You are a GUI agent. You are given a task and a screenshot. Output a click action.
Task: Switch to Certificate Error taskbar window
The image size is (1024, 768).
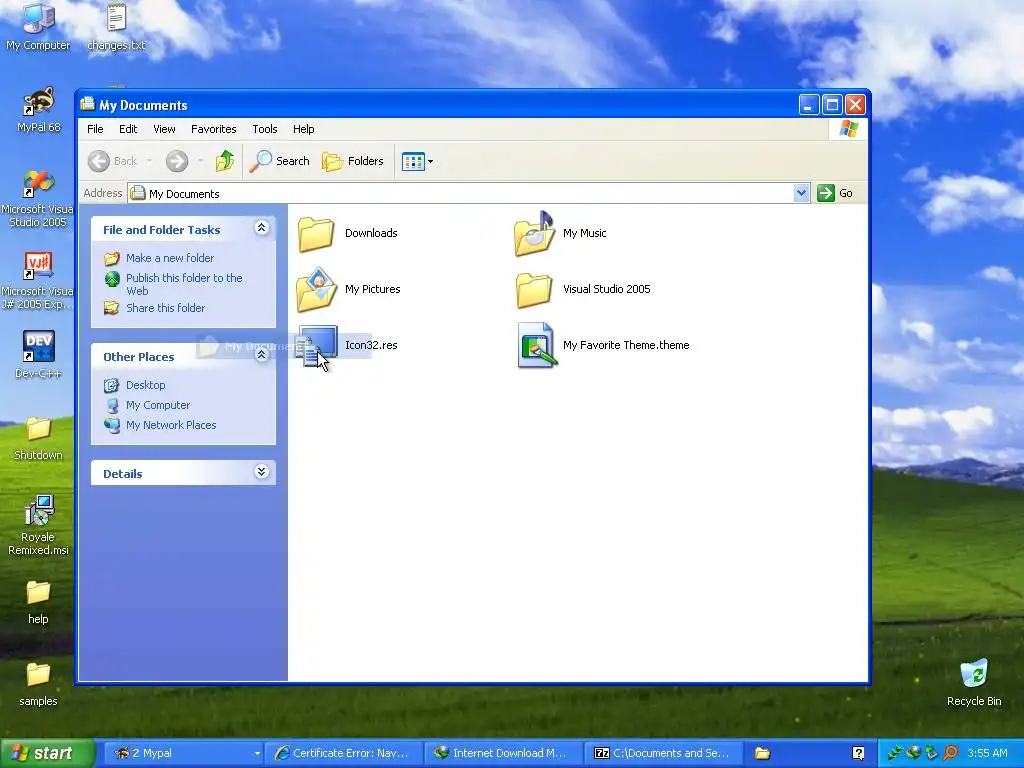[x=342, y=753]
